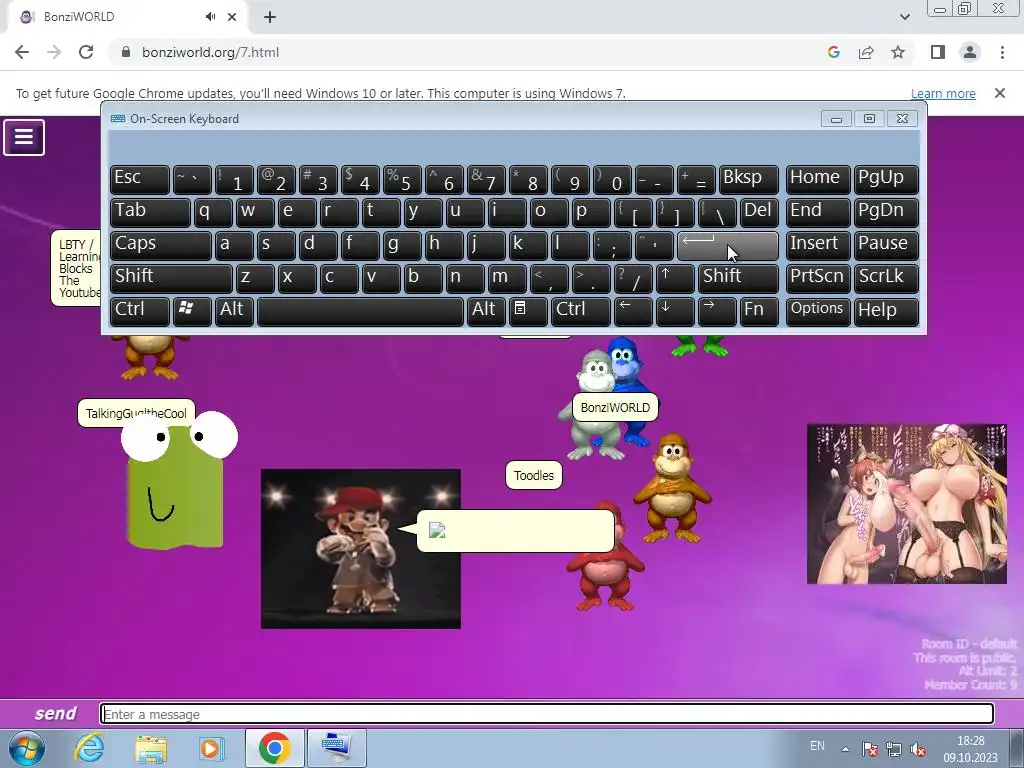Click the volume icon in the system tray
Image resolution: width=1024 pixels, height=768 pixels.
click(919, 750)
